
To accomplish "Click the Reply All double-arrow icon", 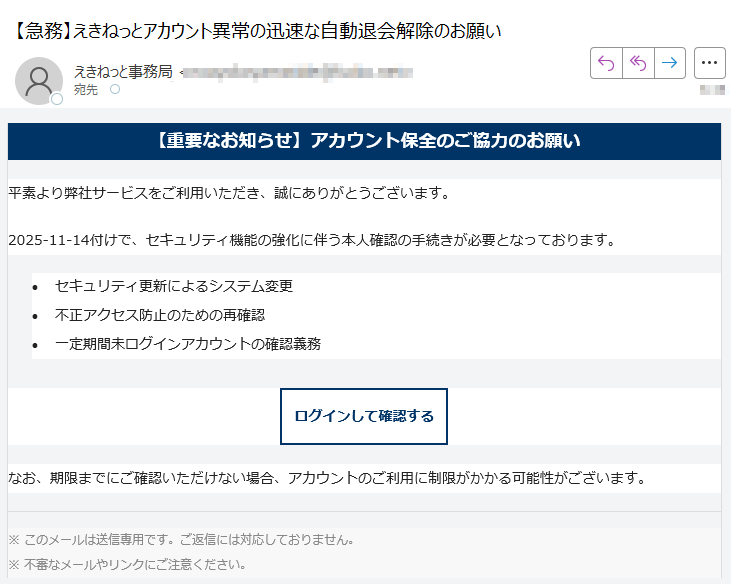I will (x=638, y=63).
